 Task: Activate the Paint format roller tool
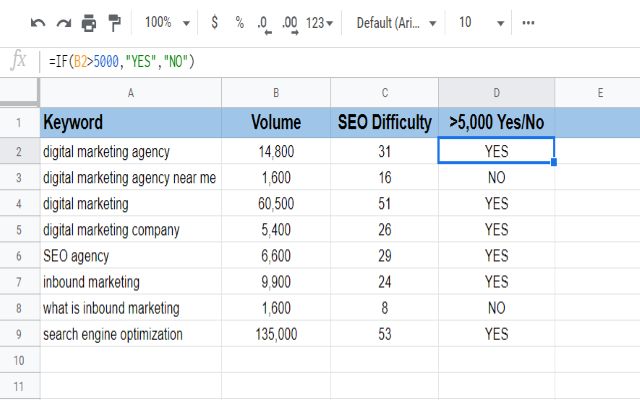coord(114,22)
